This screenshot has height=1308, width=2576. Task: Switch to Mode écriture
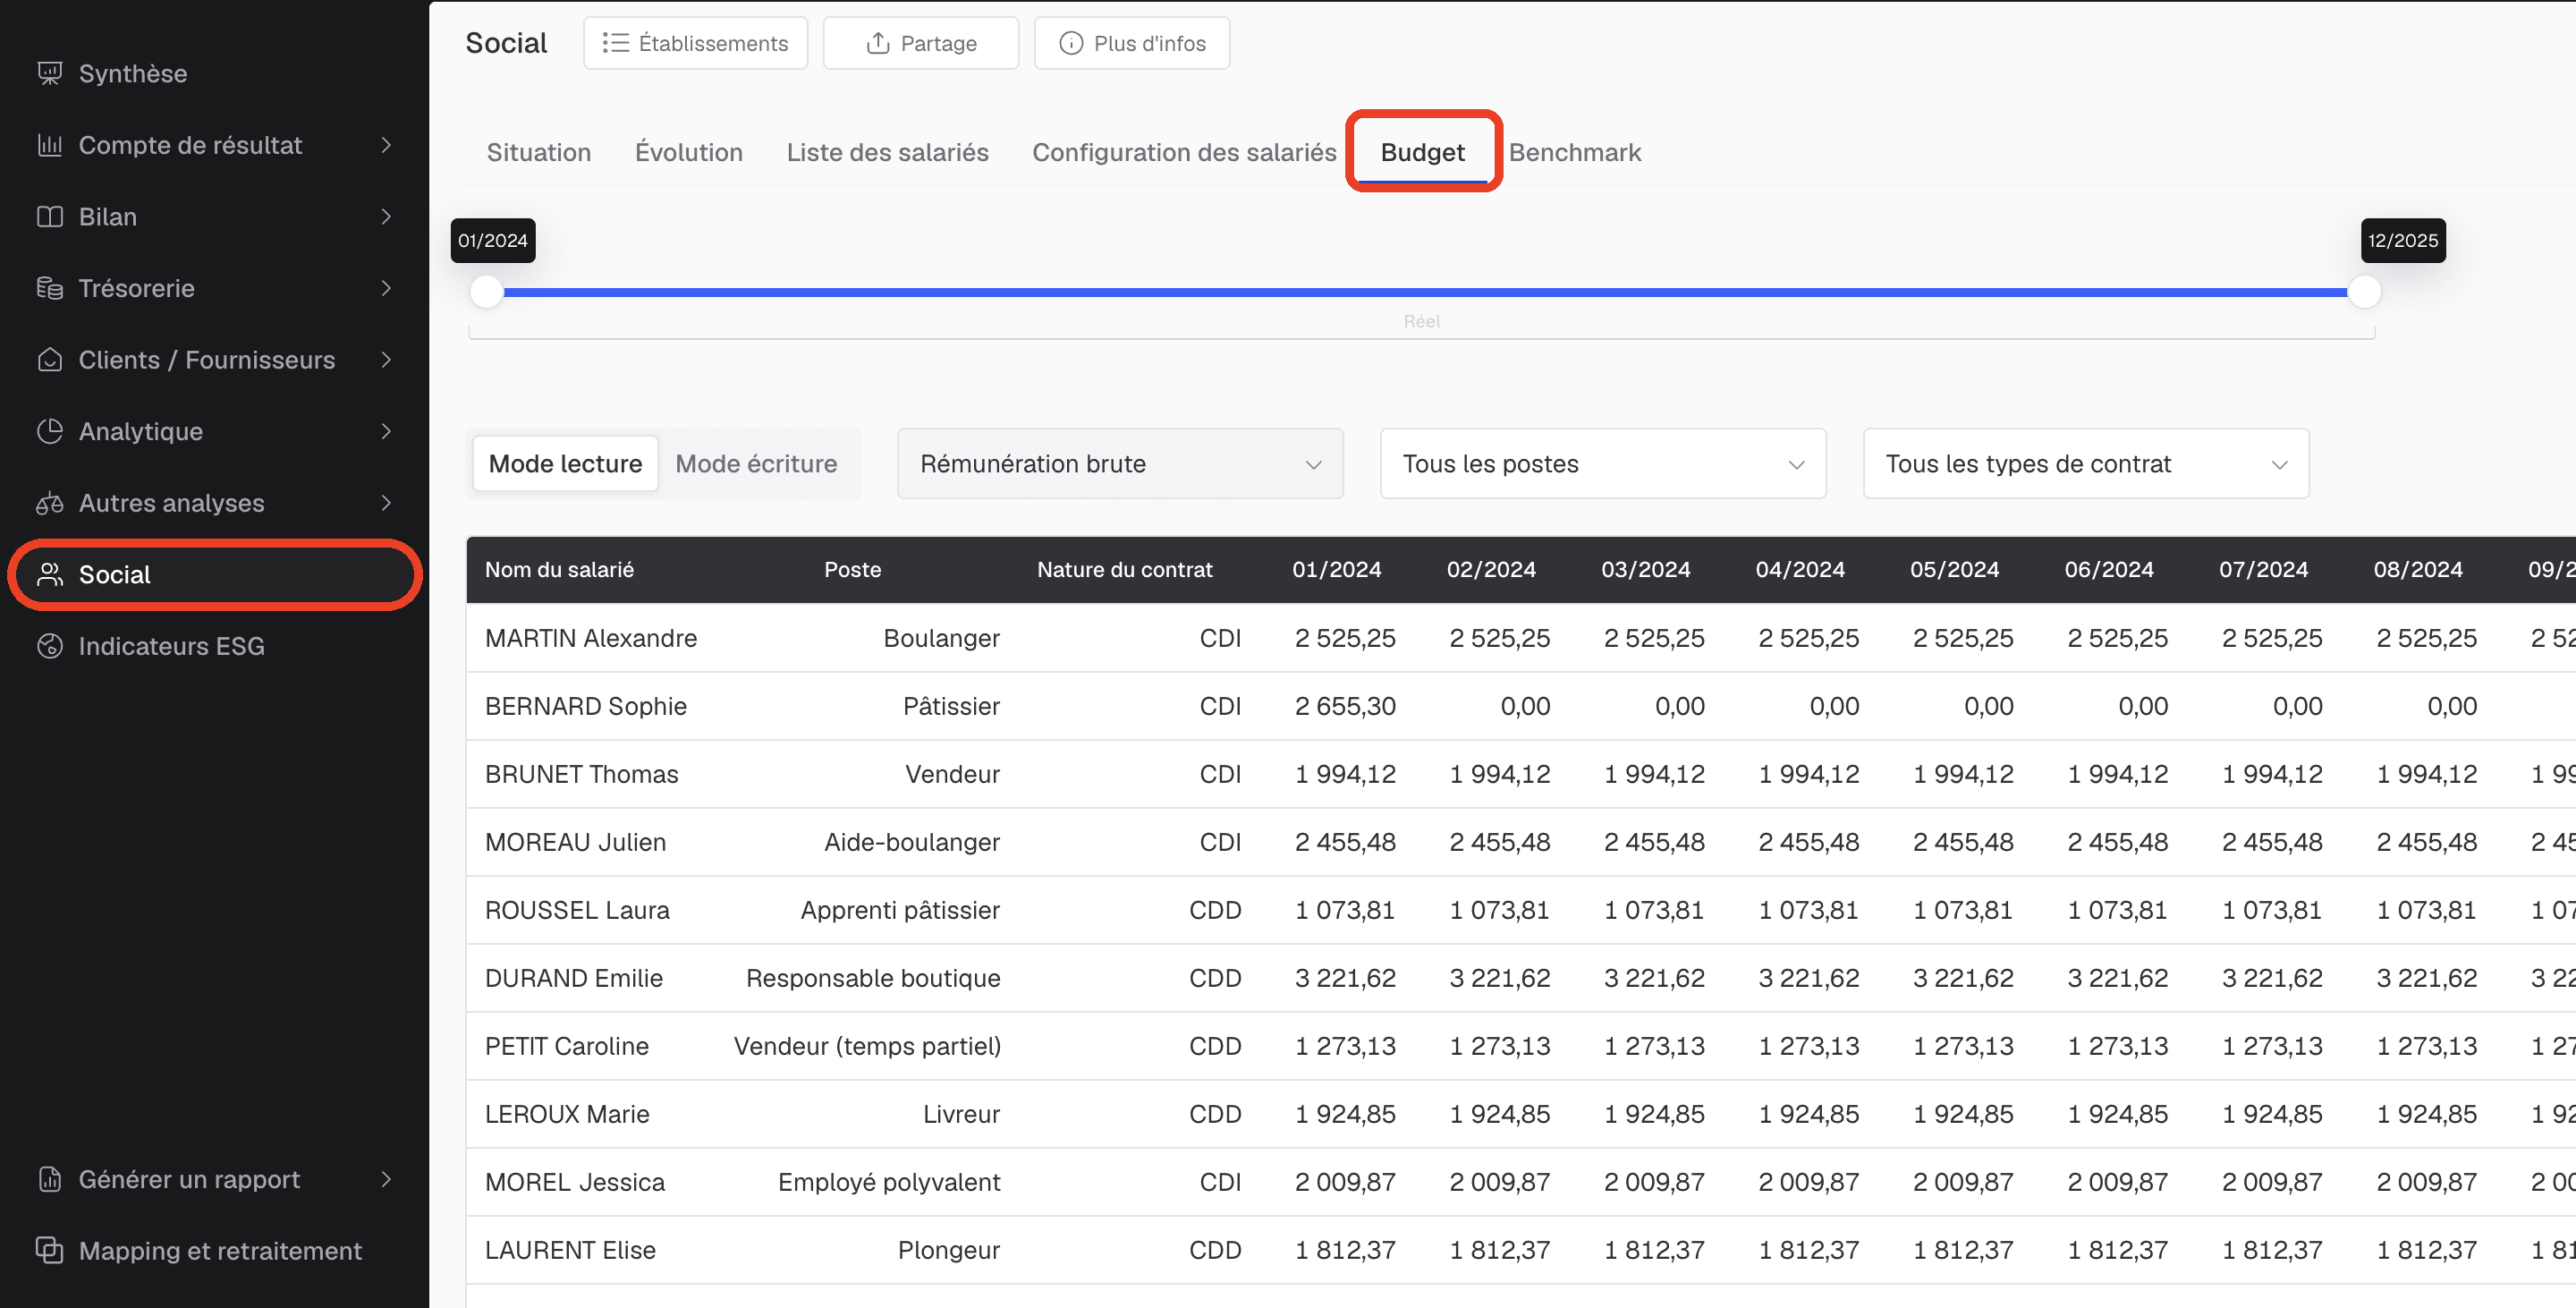(x=756, y=463)
